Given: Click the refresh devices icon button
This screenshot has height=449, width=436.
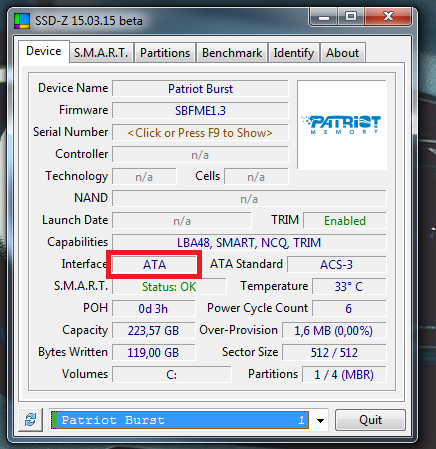Looking at the screenshot, I should click(30, 420).
